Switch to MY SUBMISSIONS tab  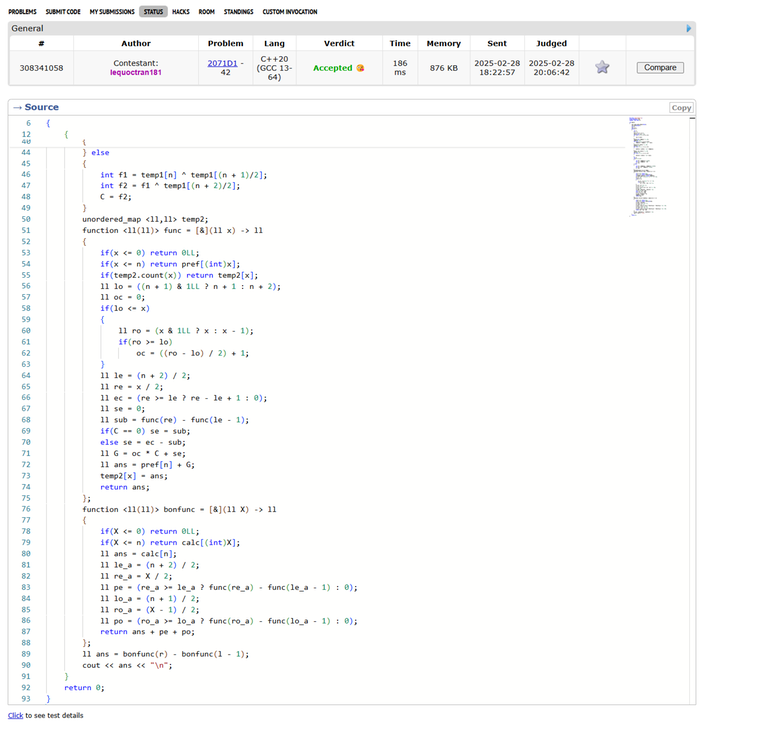pyautogui.click(x=111, y=12)
